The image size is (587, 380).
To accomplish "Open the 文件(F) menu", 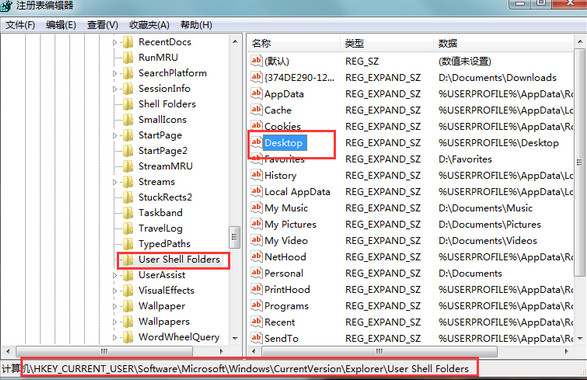I will [20, 25].
